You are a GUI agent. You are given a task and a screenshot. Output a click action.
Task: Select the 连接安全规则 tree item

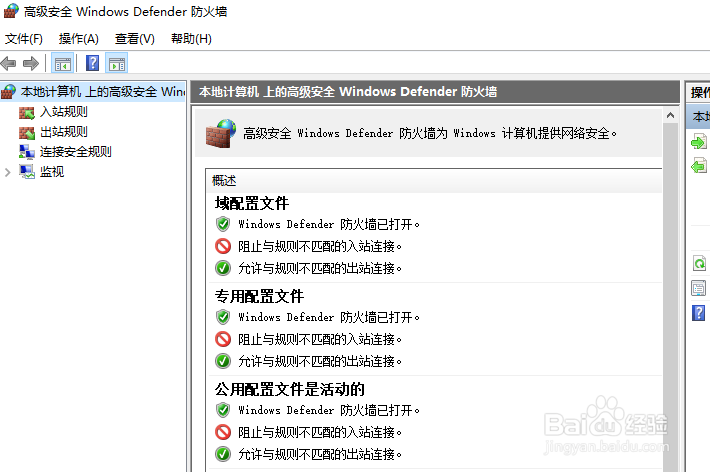[75, 152]
